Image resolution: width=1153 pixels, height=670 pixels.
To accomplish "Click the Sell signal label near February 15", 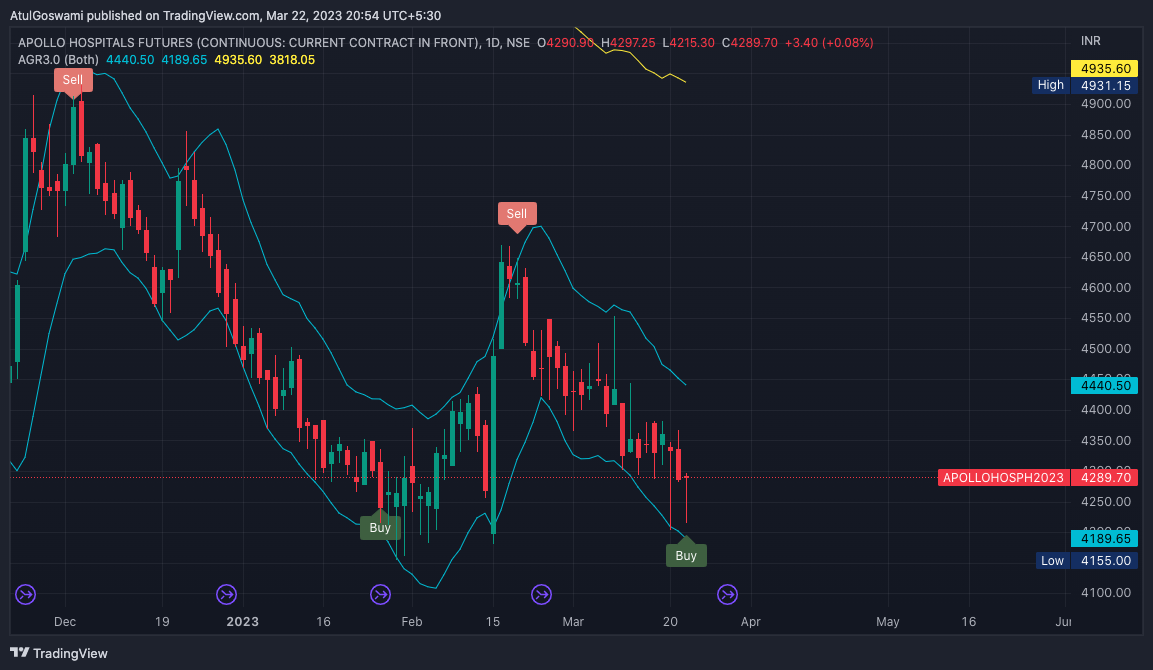I will (x=517, y=213).
